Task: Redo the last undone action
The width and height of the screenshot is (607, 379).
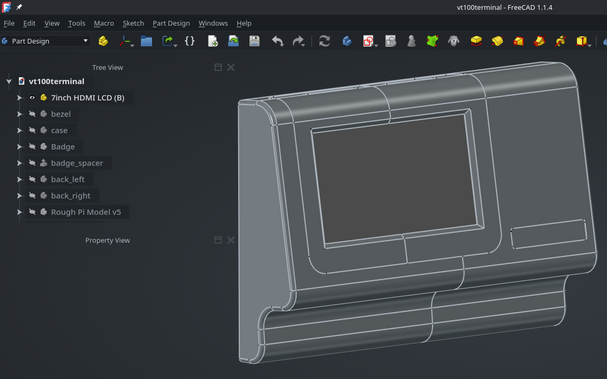Action: (x=298, y=41)
